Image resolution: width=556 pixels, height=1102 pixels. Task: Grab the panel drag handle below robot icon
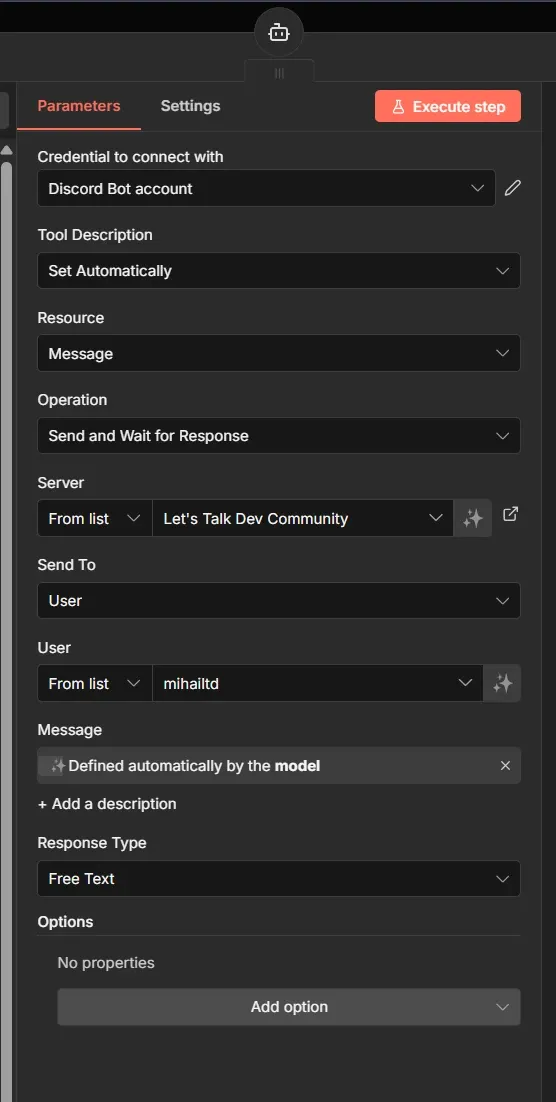pos(279,73)
